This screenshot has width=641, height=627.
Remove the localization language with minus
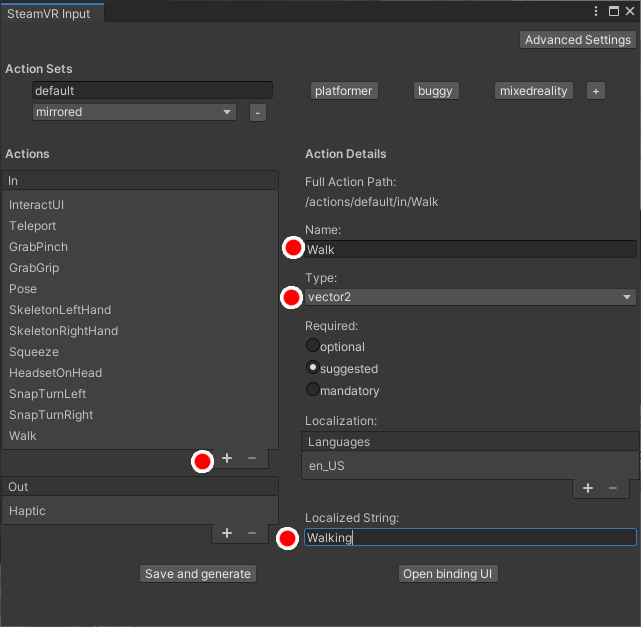pos(613,488)
